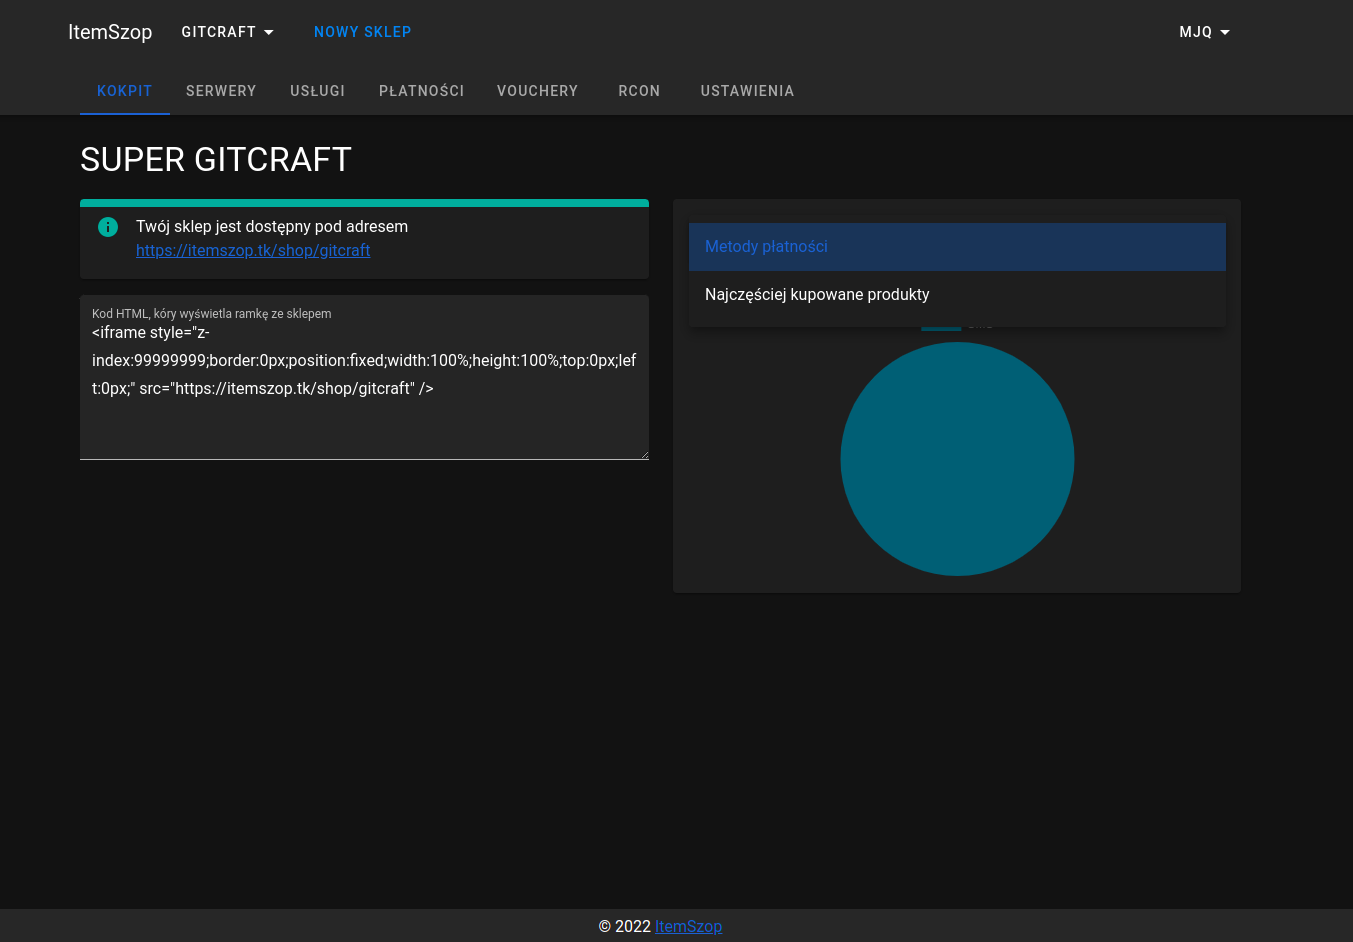This screenshot has height=942, width=1353.
Task: Go to the ItemSzop home logo
Action: coord(110,32)
